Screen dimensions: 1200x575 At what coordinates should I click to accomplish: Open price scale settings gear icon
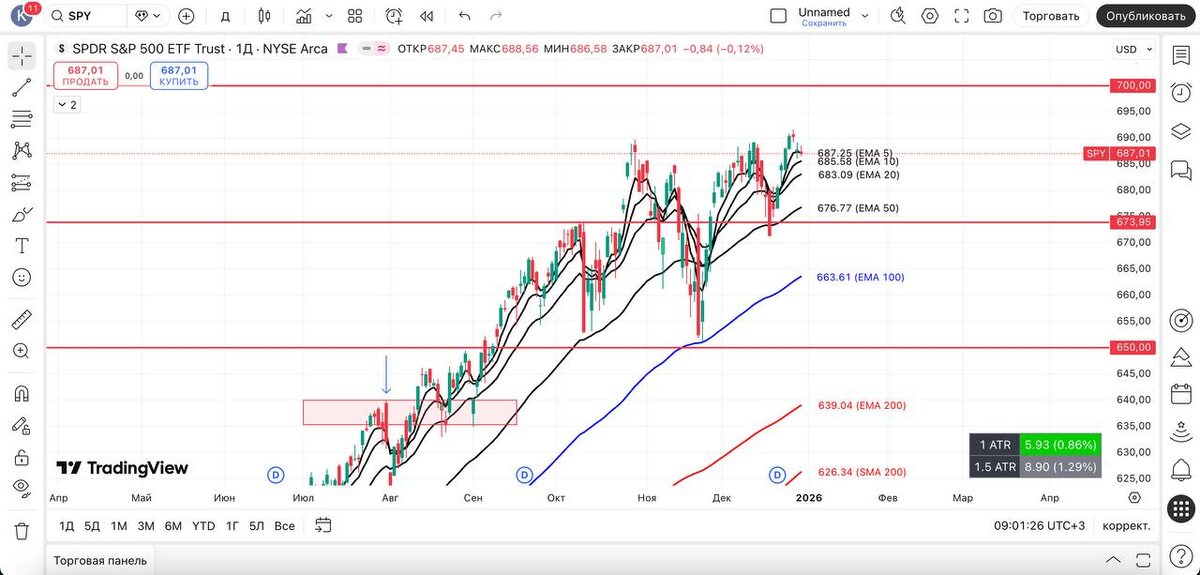1134,496
